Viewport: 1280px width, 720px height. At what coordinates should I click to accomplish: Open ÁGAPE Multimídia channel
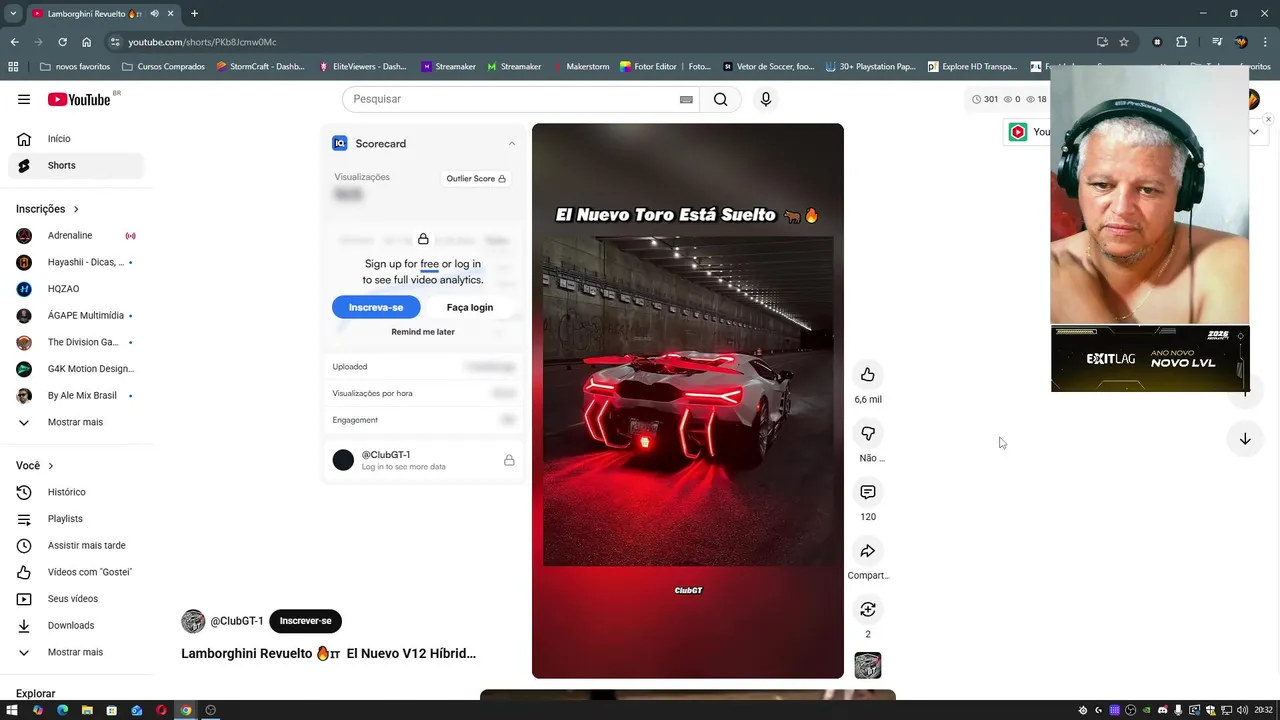click(76, 315)
